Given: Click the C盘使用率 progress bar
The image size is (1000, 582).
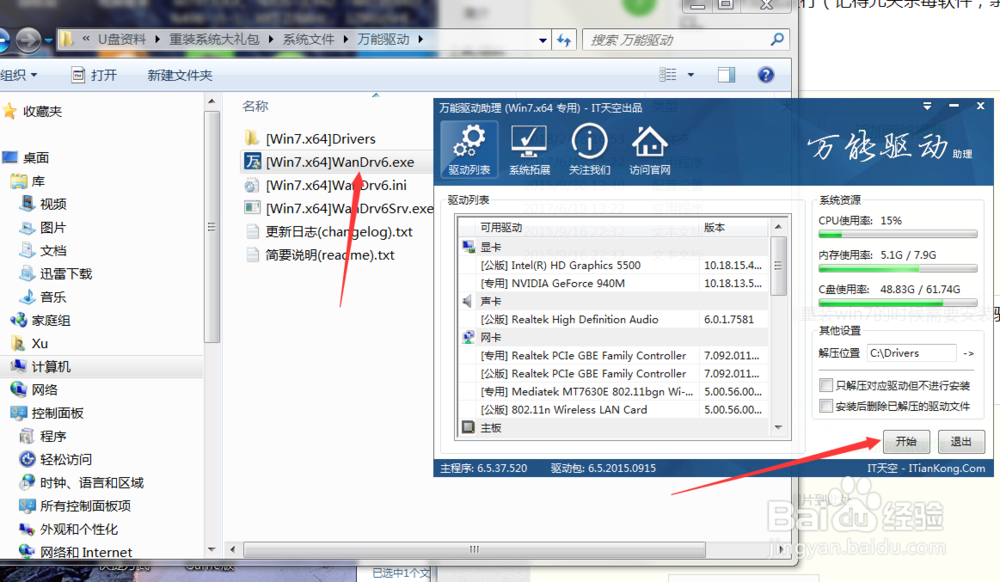Looking at the screenshot, I should [897, 303].
